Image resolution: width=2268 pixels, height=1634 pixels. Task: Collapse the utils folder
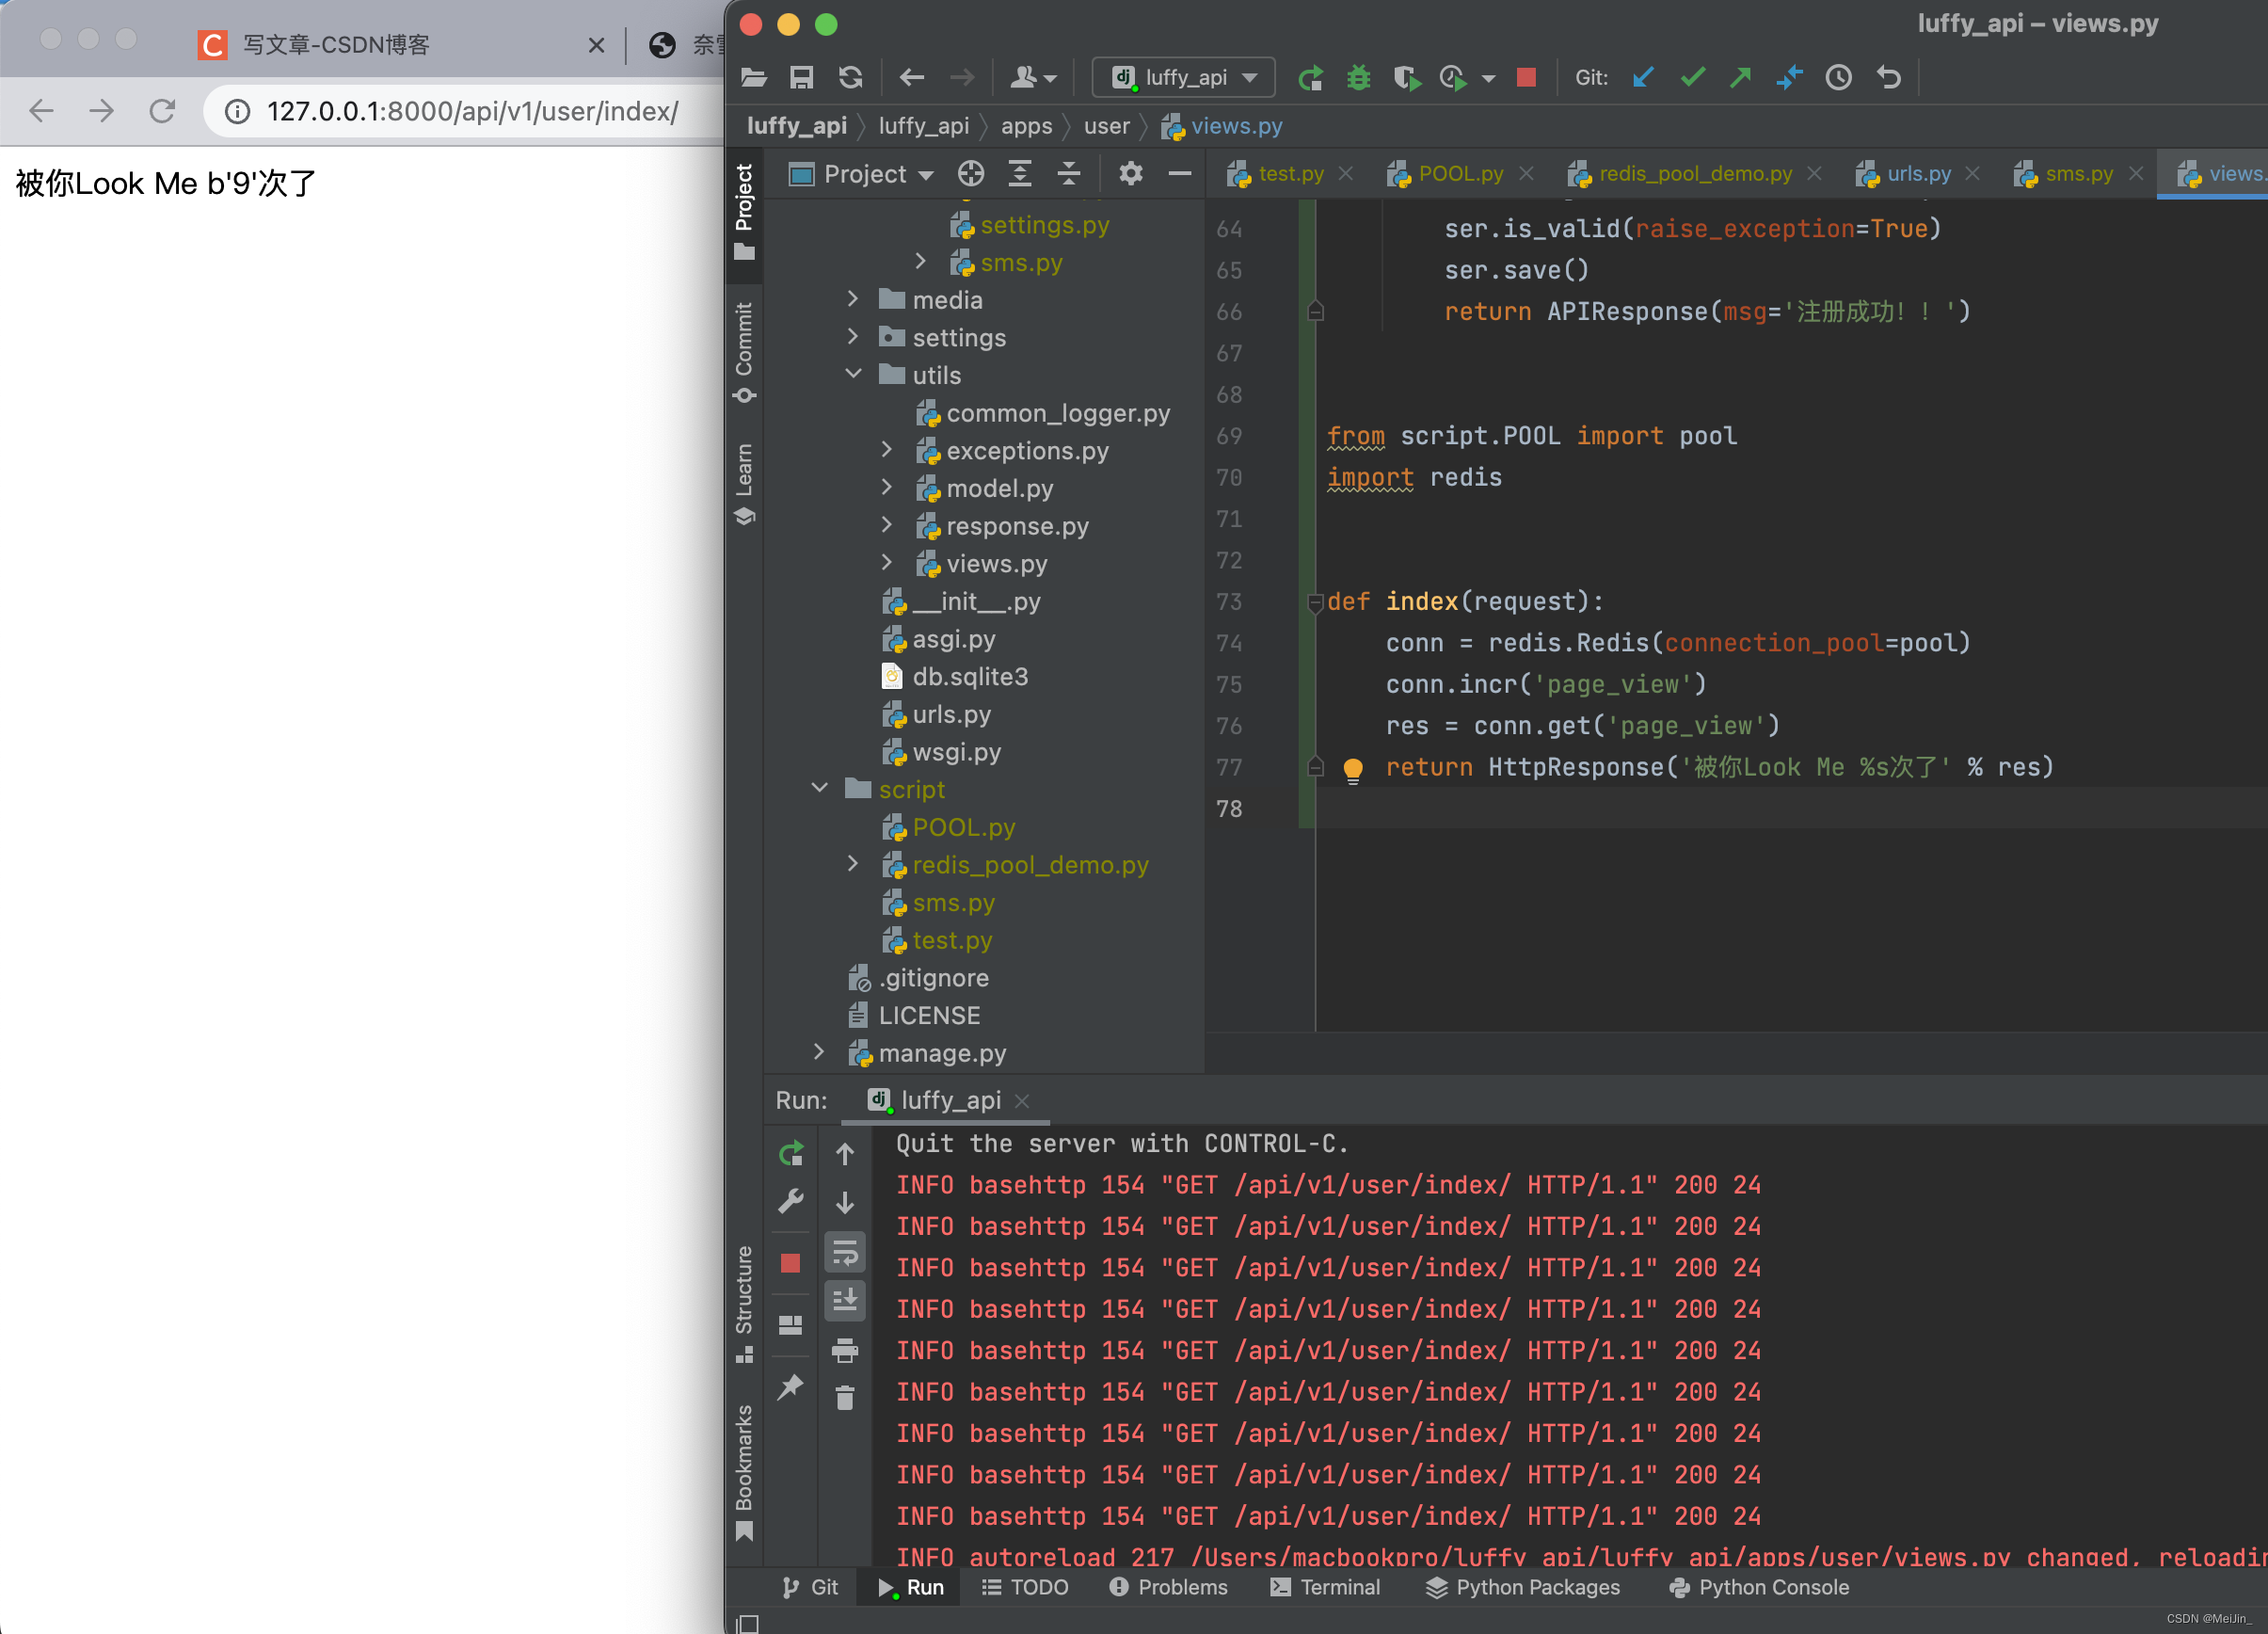[853, 374]
